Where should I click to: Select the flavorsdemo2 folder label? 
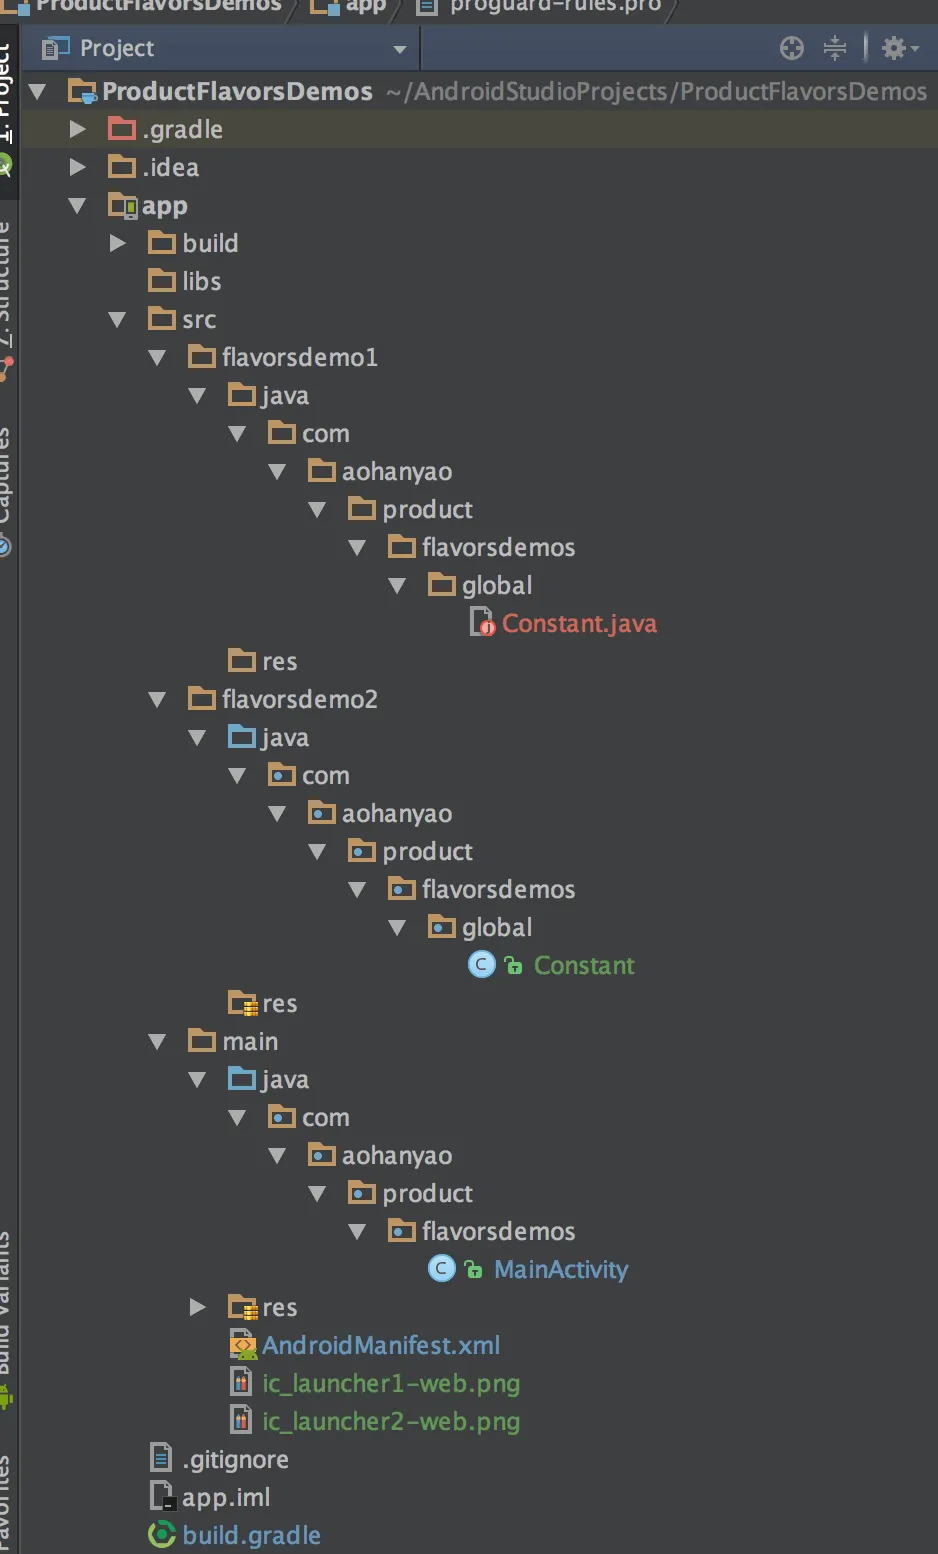tap(300, 700)
